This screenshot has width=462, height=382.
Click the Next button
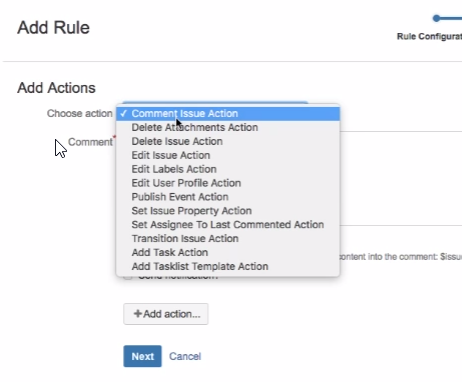143,356
